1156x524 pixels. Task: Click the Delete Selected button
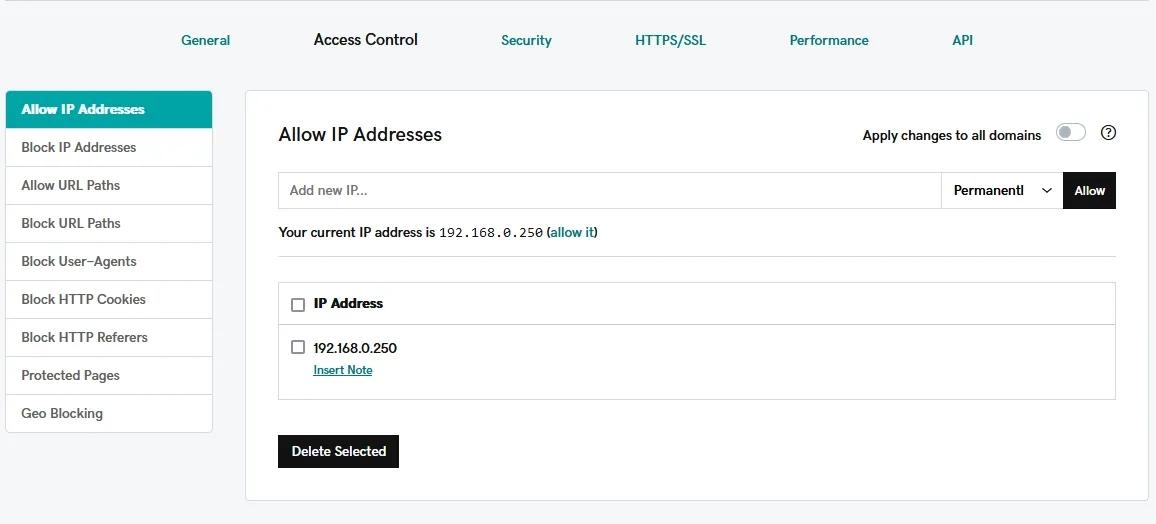tap(338, 451)
